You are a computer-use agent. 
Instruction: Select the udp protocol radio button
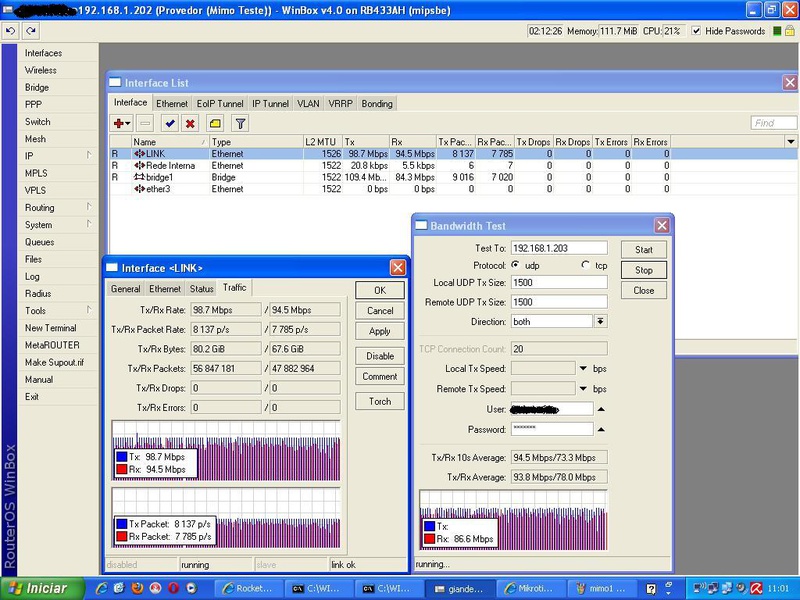pyautogui.click(x=516, y=265)
